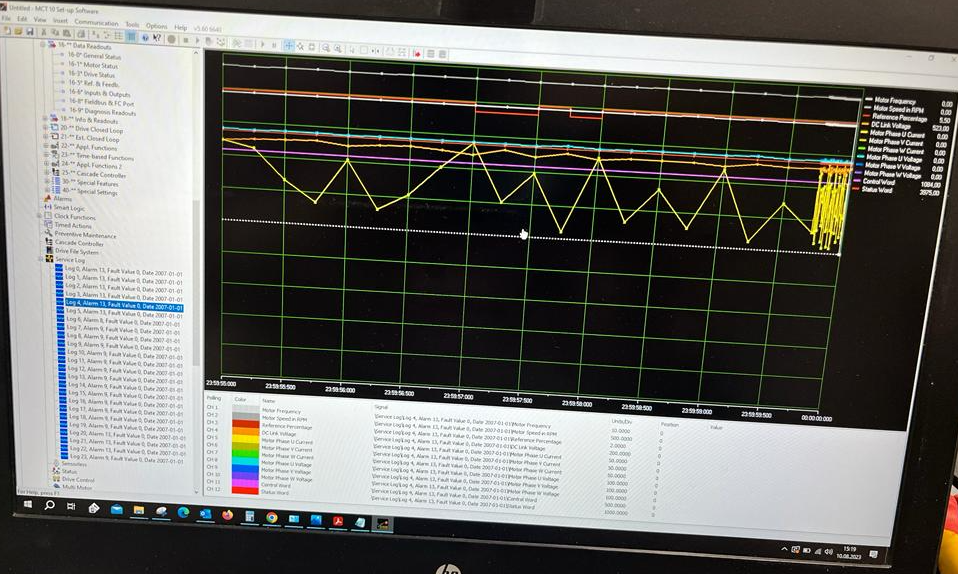Expand the 25-** Cascade Controller node
958x574 pixels.
[47, 172]
